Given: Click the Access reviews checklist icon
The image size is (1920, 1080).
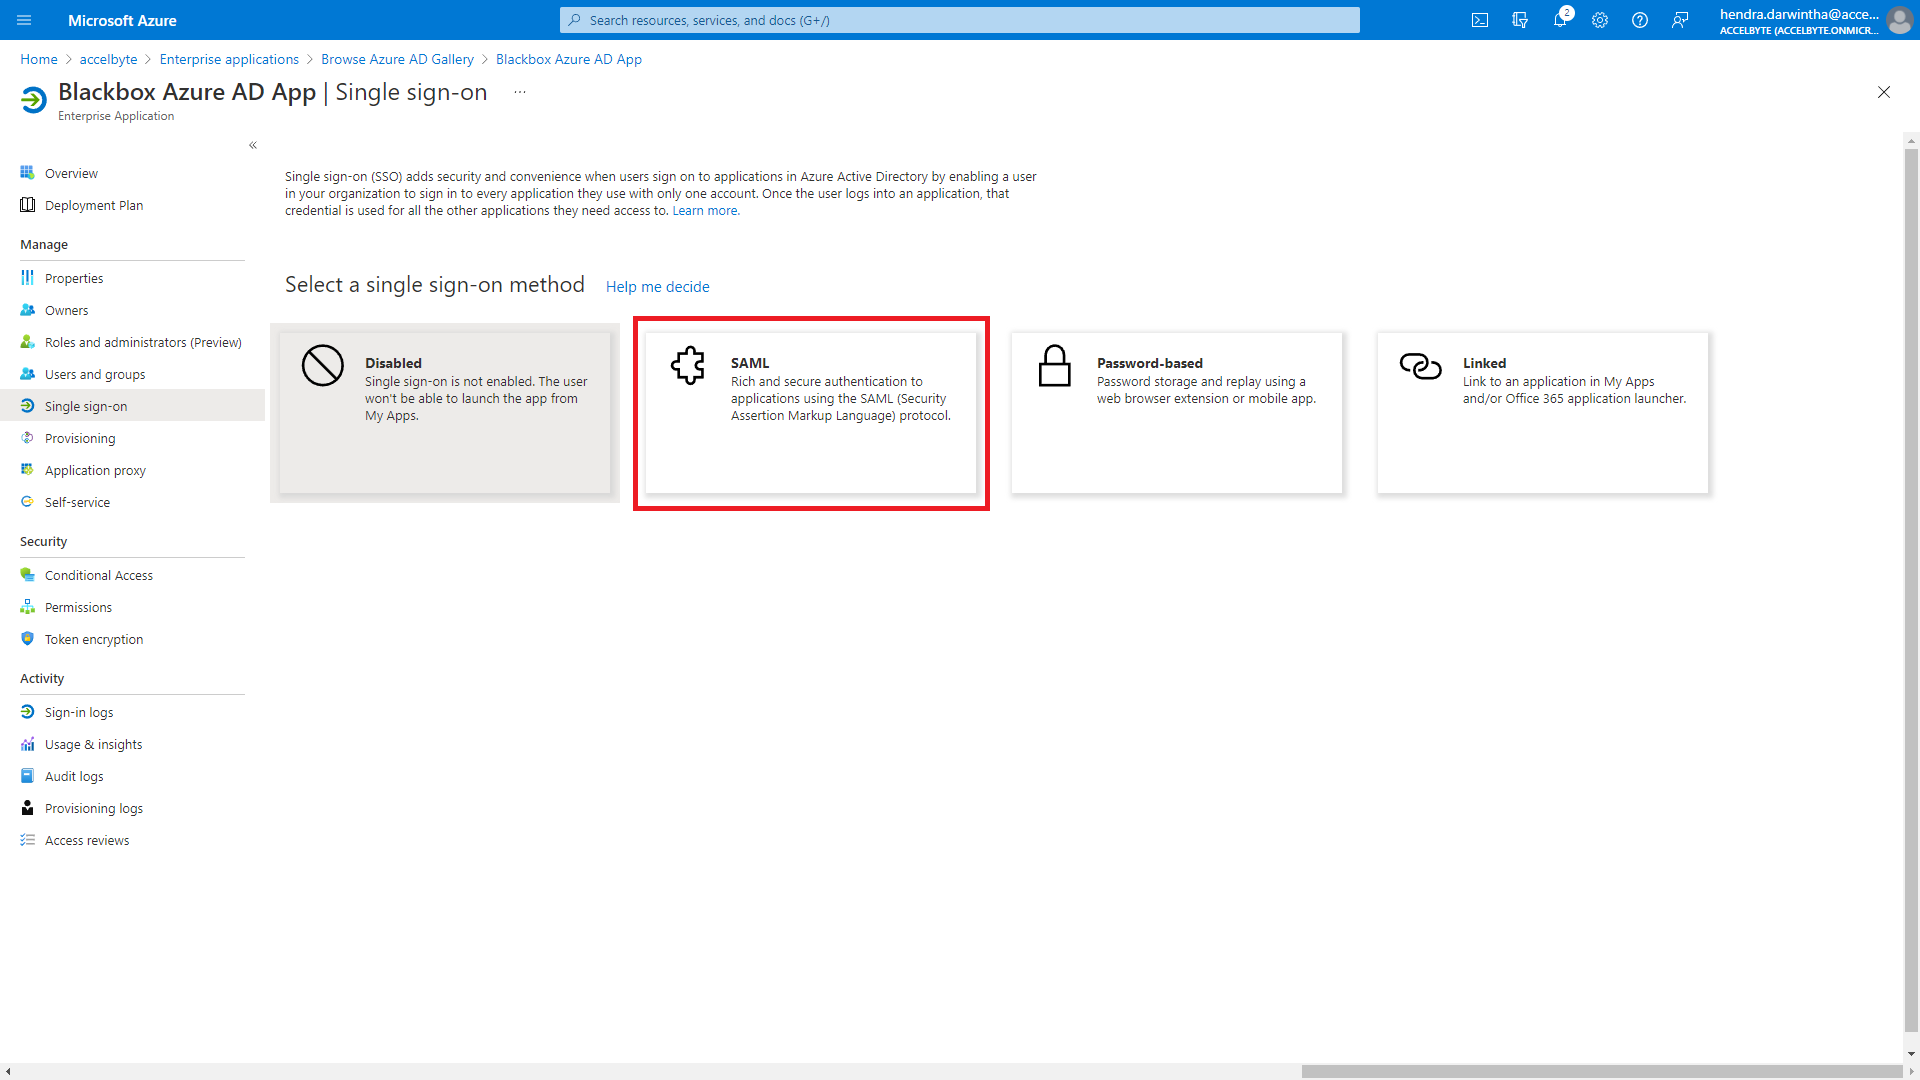Looking at the screenshot, I should point(28,840).
